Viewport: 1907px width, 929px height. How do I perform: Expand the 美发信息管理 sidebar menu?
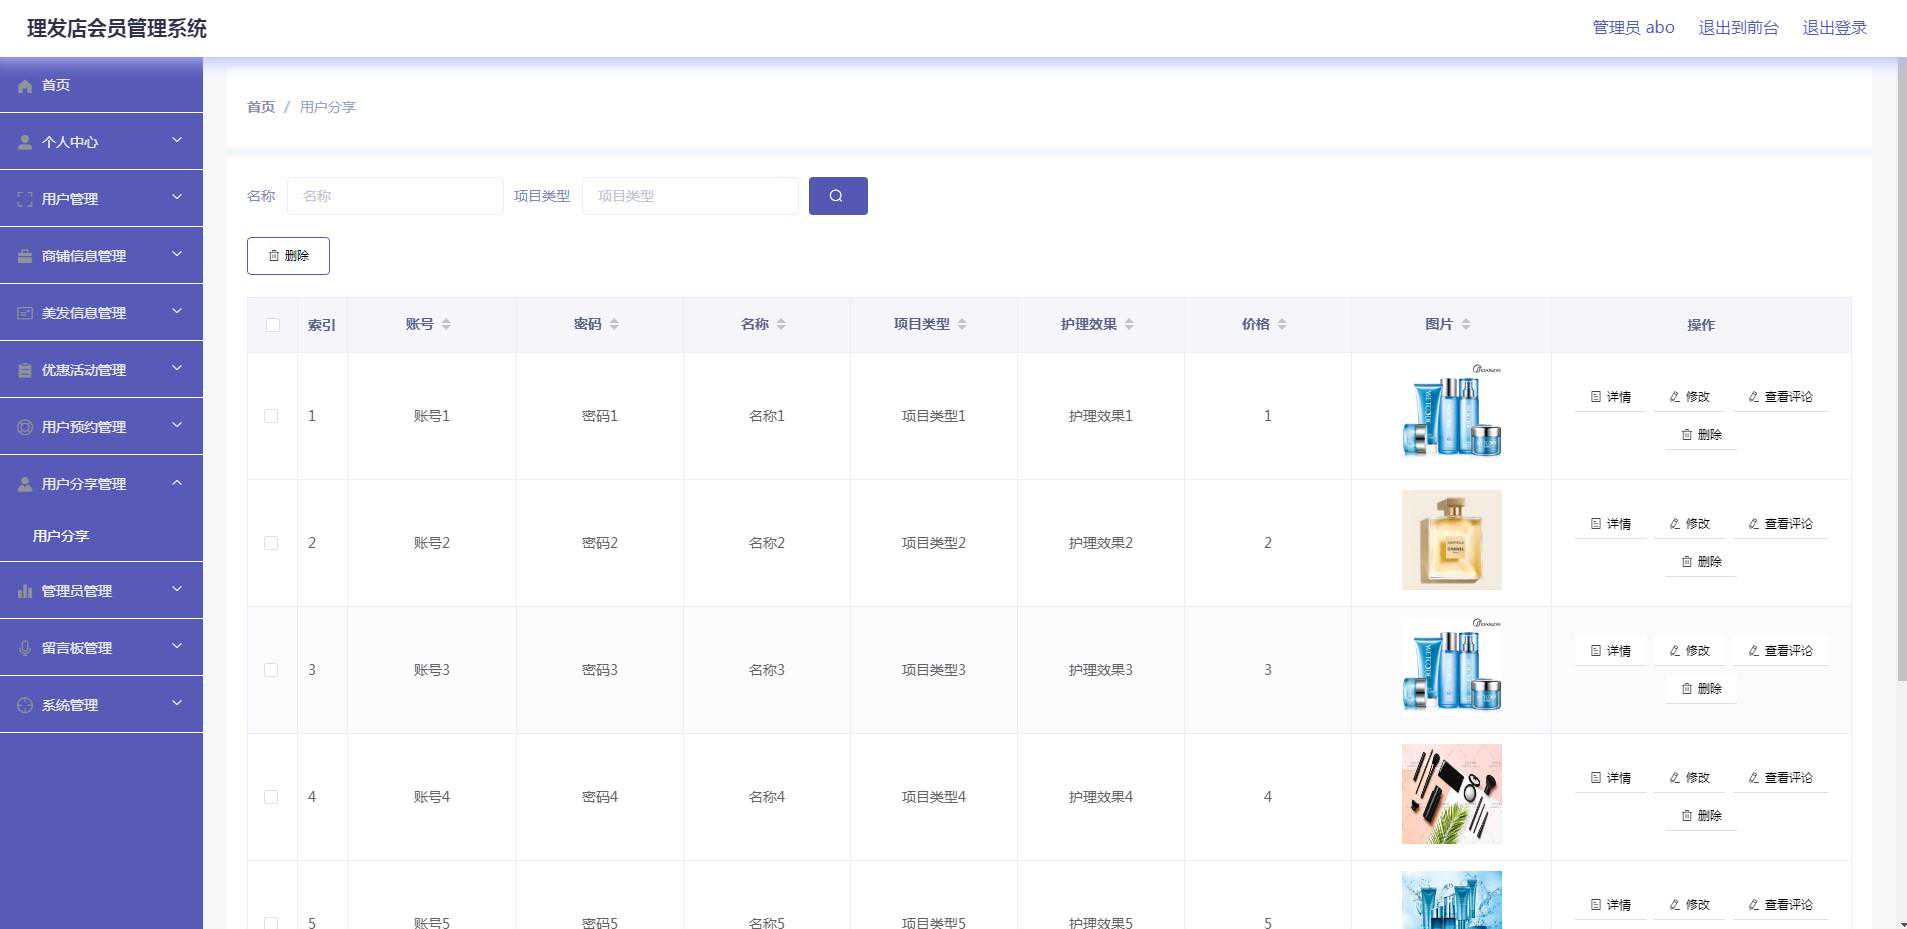tap(101, 313)
